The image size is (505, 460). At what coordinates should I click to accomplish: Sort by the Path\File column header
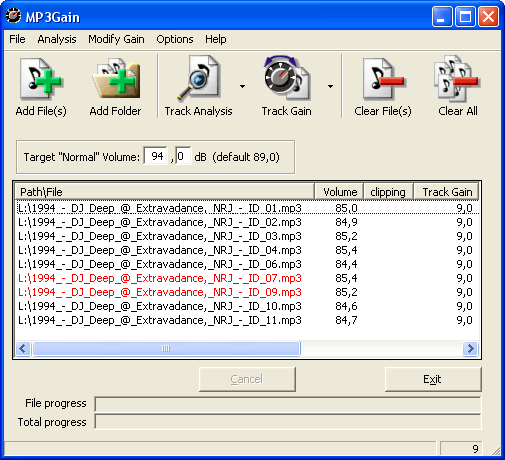pos(165,192)
